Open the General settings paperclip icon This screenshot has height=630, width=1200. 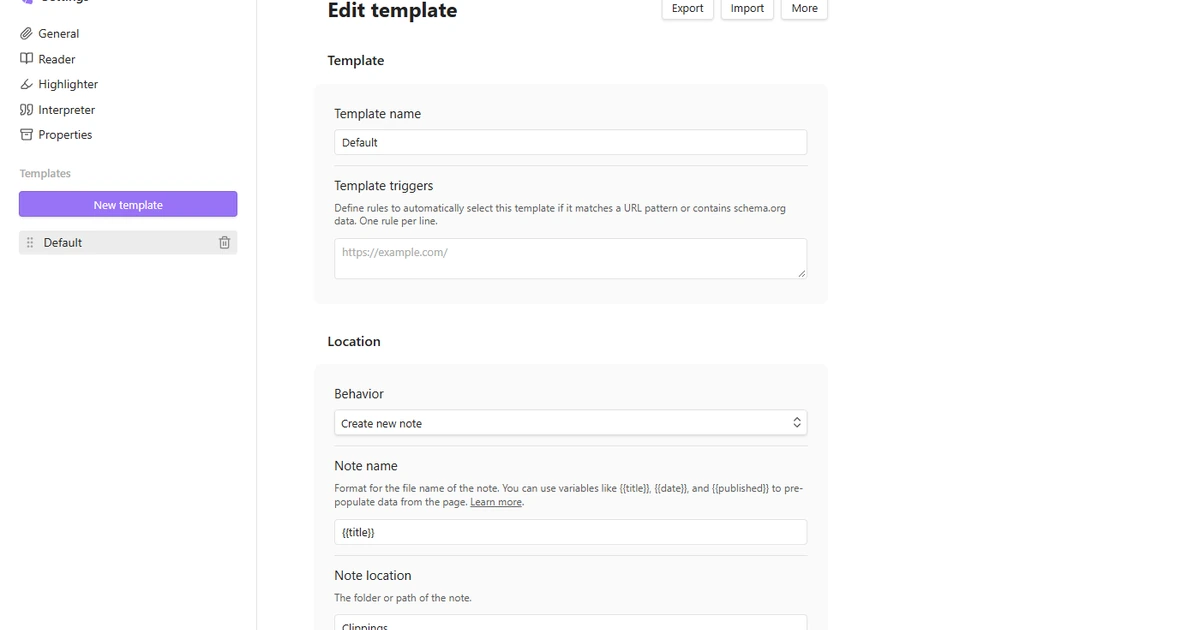[26, 34]
